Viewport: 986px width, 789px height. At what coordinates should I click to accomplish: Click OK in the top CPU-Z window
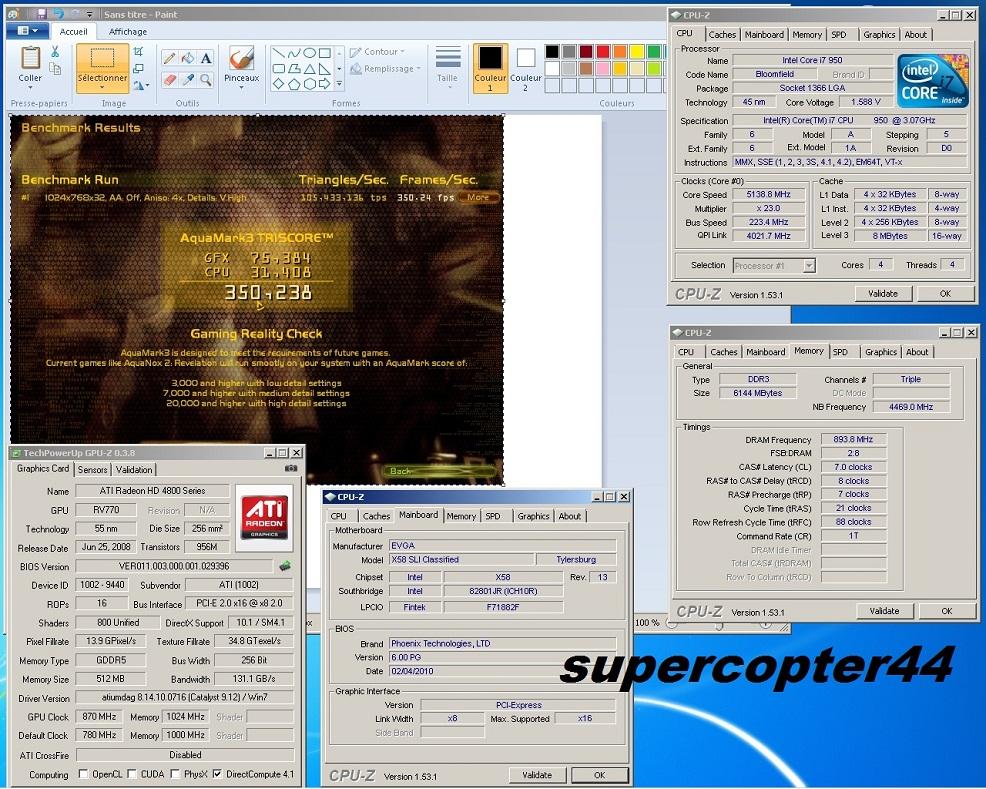click(x=945, y=294)
